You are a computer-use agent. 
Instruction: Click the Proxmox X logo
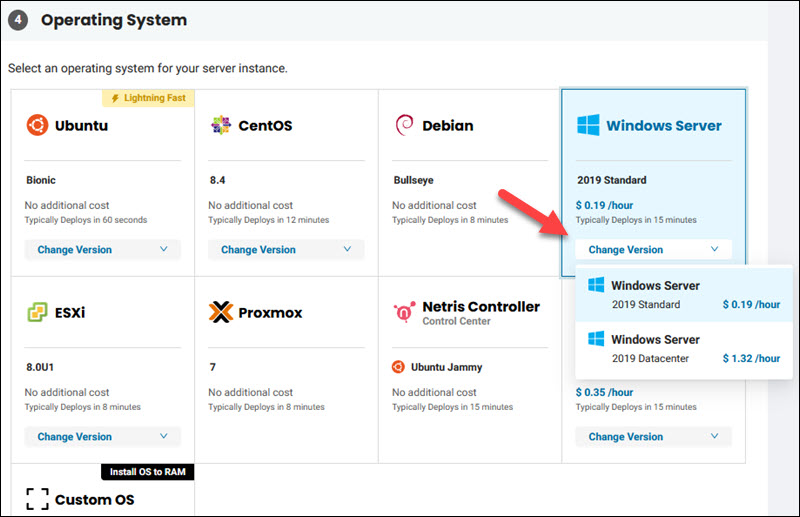pyautogui.click(x=221, y=312)
